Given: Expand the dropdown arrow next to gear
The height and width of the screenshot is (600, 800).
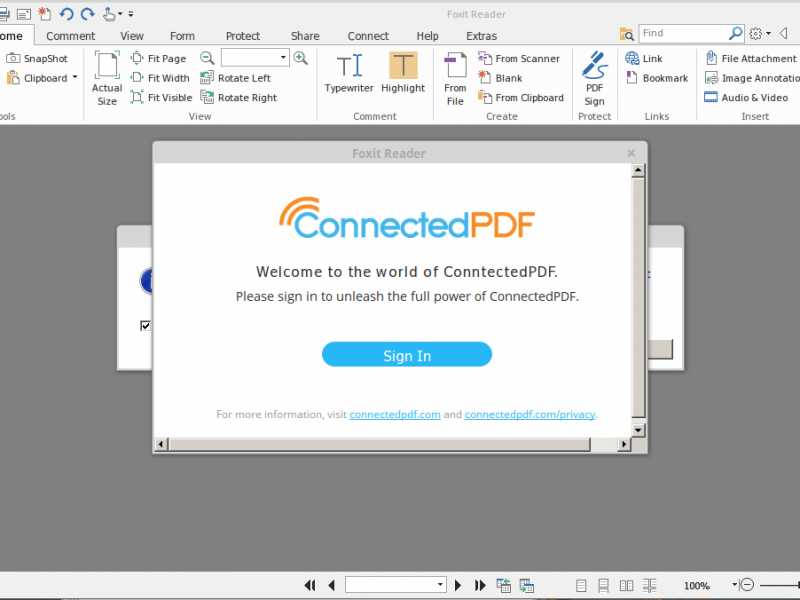Looking at the screenshot, I should pos(768,34).
